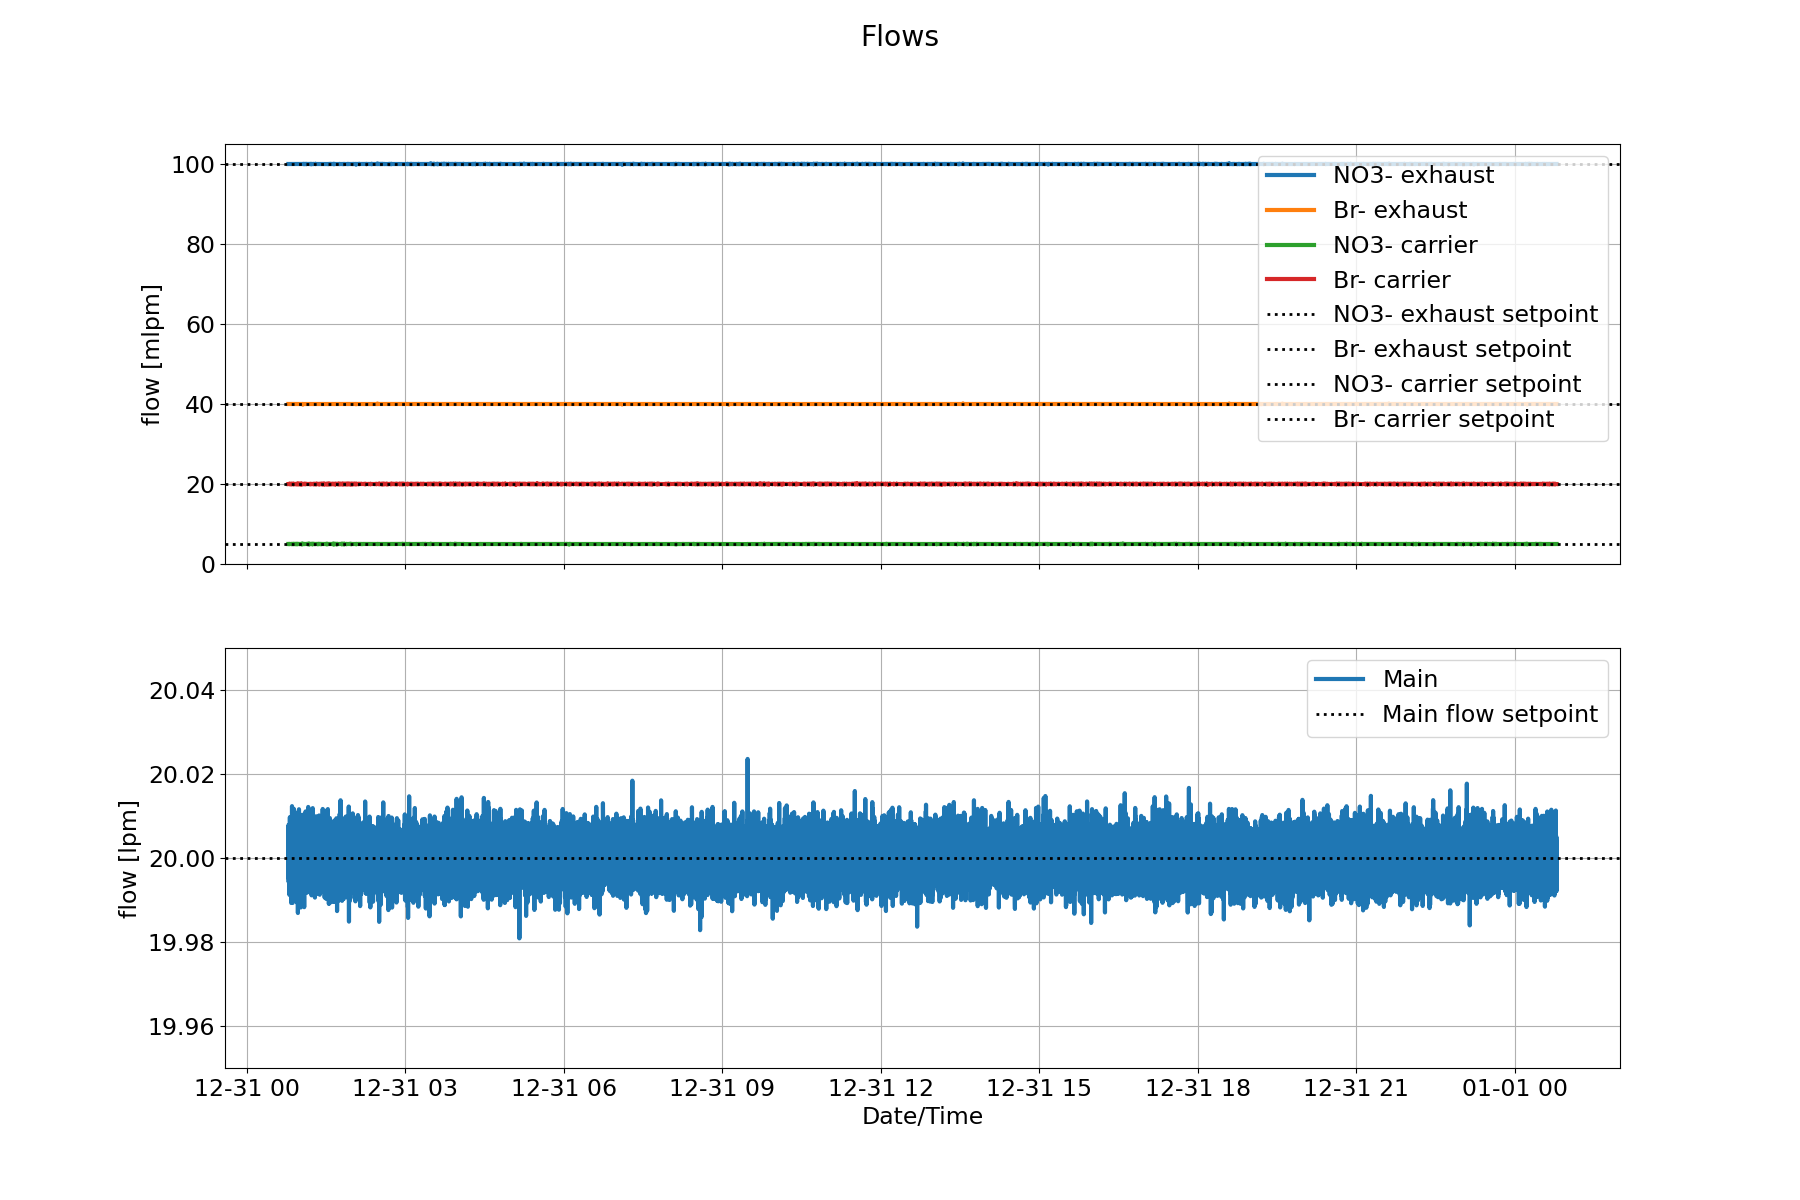Click the tallest spike in Main flow trace

747,761
